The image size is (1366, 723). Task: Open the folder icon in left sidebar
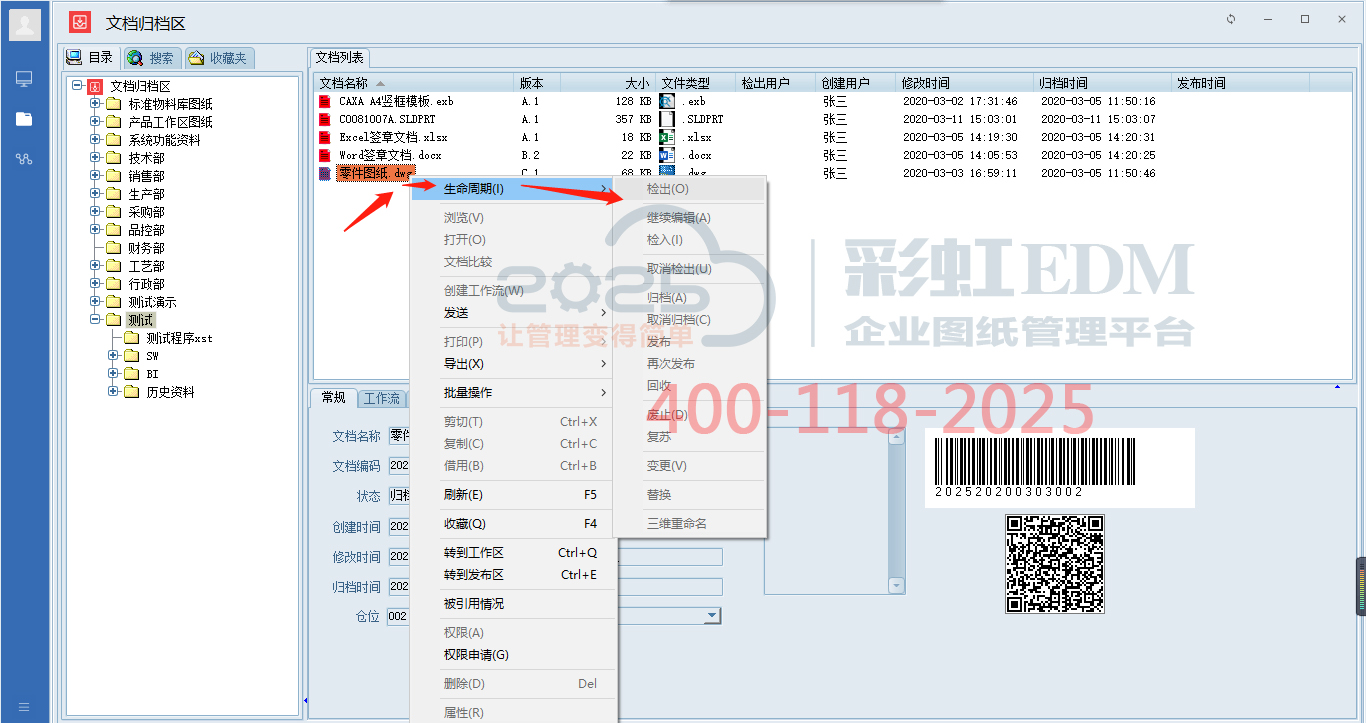[x=24, y=119]
